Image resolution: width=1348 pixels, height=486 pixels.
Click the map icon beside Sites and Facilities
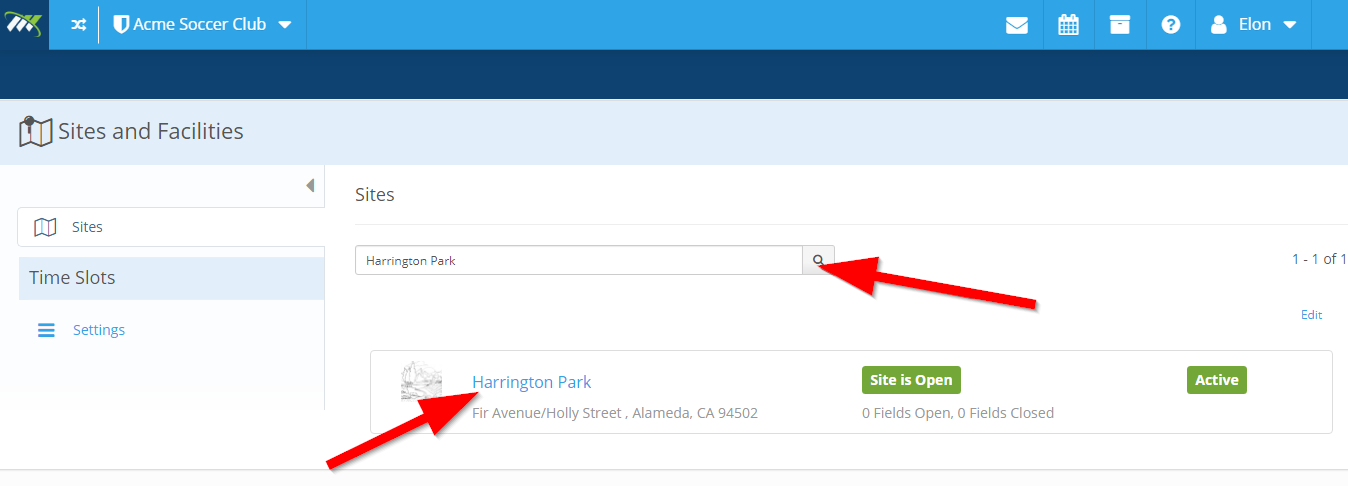36,132
